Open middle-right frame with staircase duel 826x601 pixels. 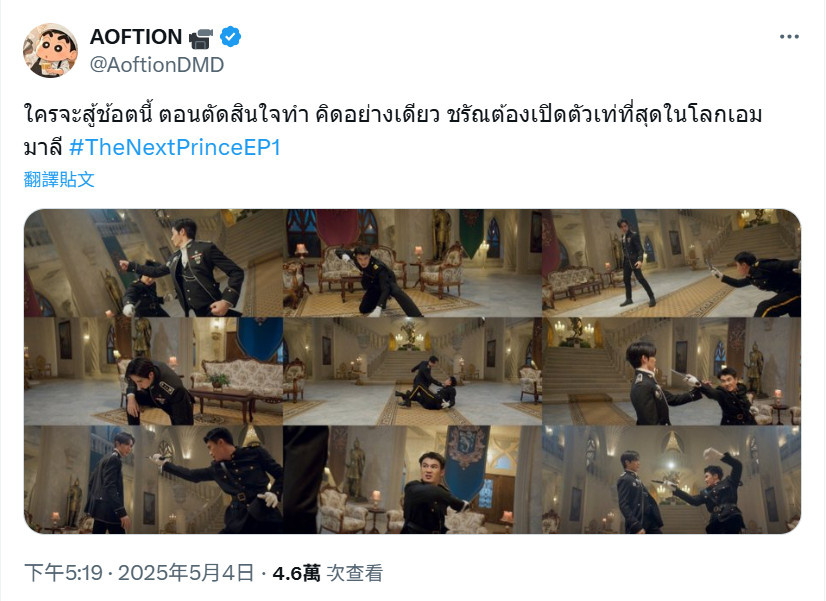tap(672, 371)
